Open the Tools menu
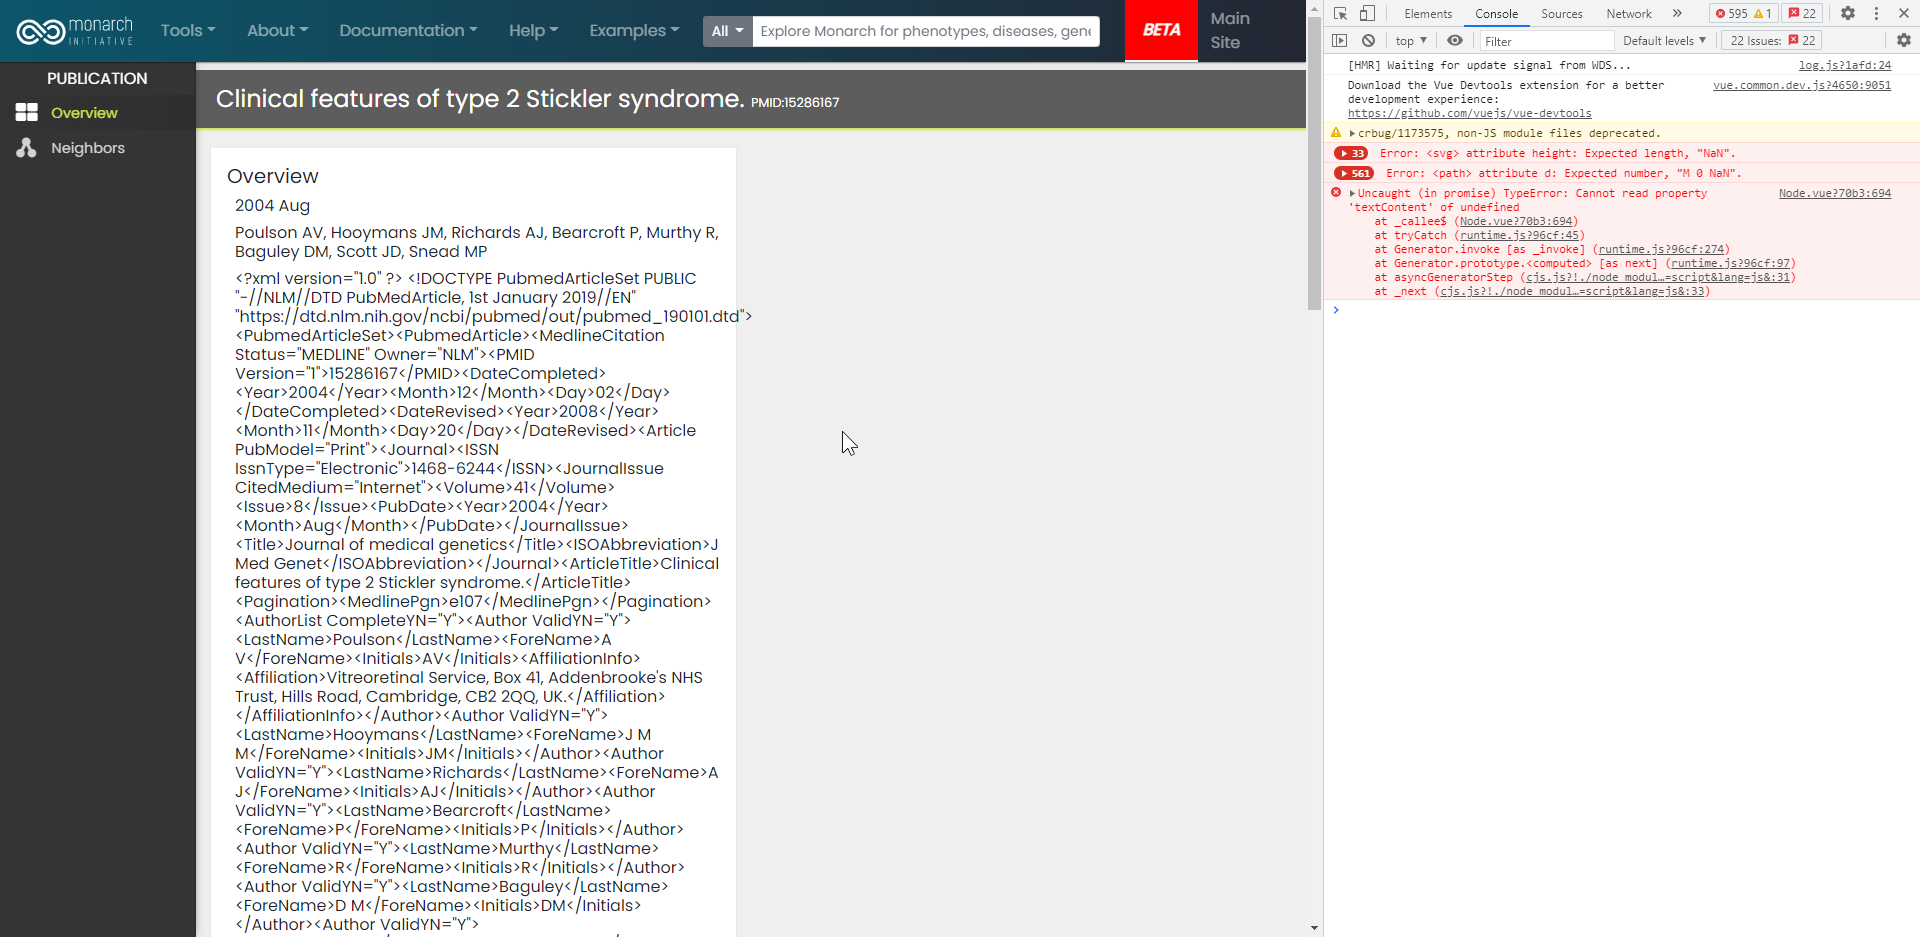The width and height of the screenshot is (1920, 937). [187, 30]
